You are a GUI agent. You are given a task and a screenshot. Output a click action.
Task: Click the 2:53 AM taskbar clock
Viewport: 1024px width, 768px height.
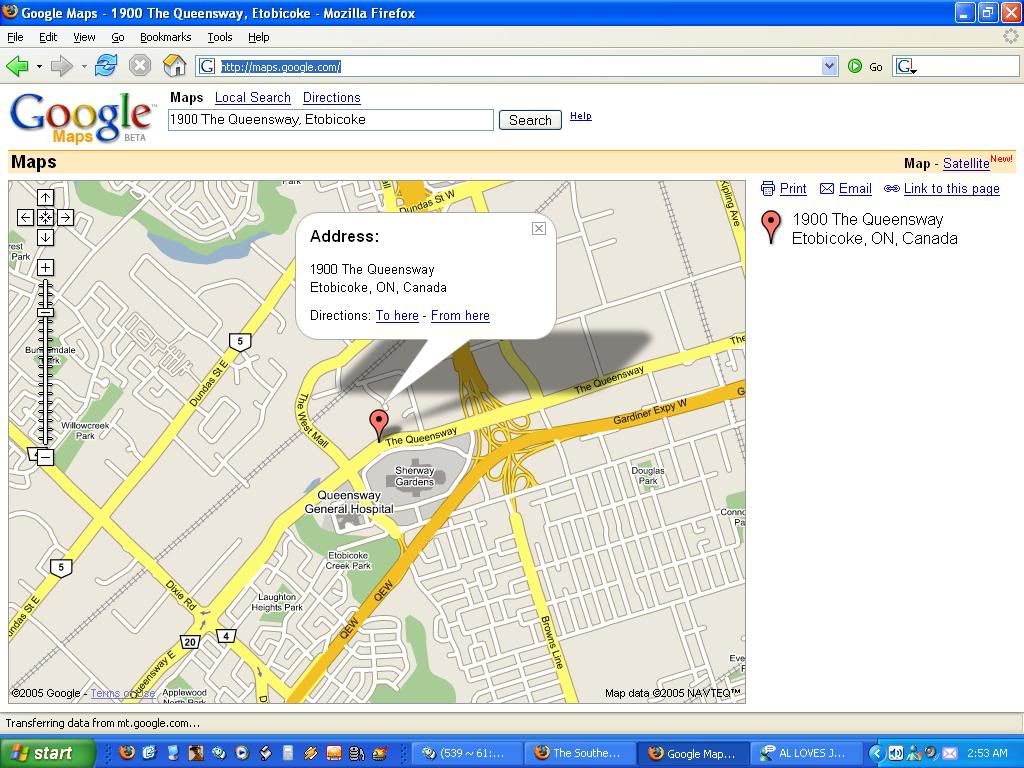(987, 753)
